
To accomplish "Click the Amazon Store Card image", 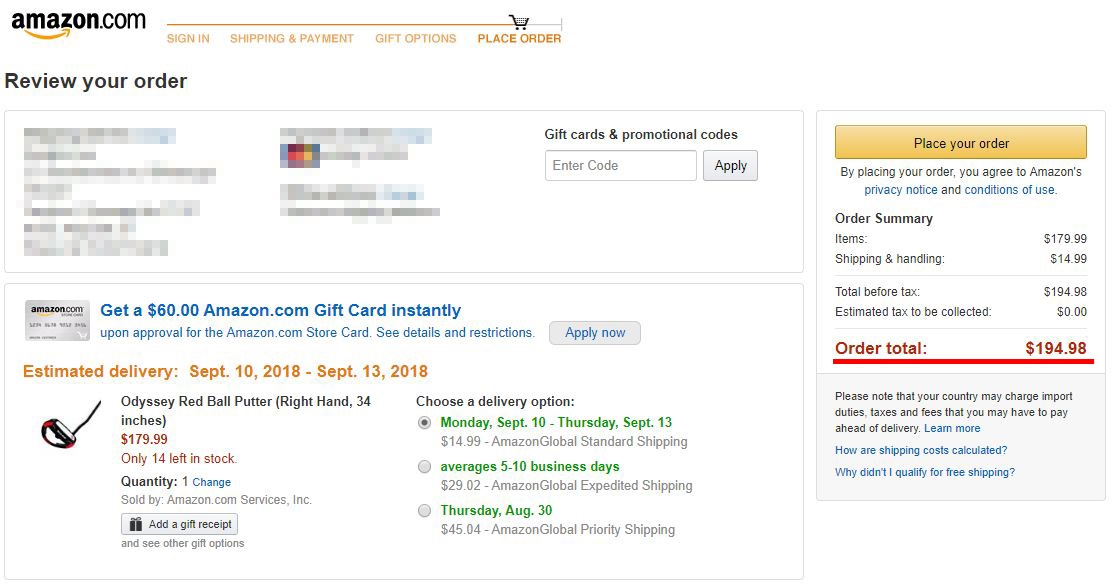I will point(57,320).
